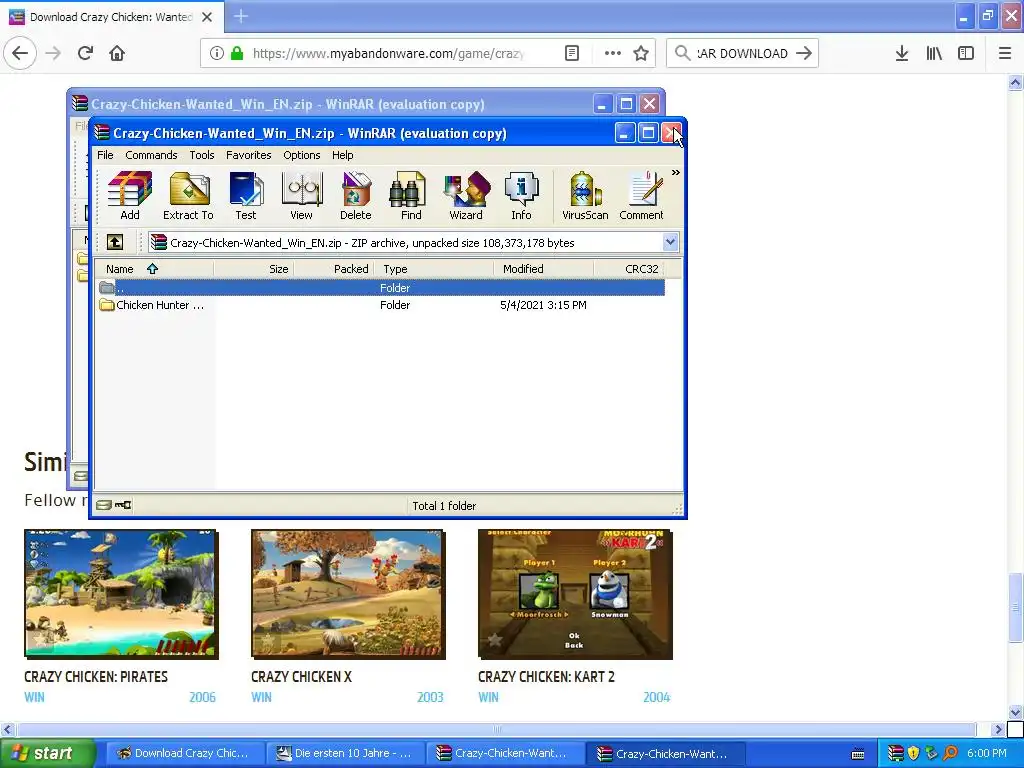Image resolution: width=1024 pixels, height=768 pixels.
Task: Click the Delete toolbar icon
Action: (x=355, y=195)
